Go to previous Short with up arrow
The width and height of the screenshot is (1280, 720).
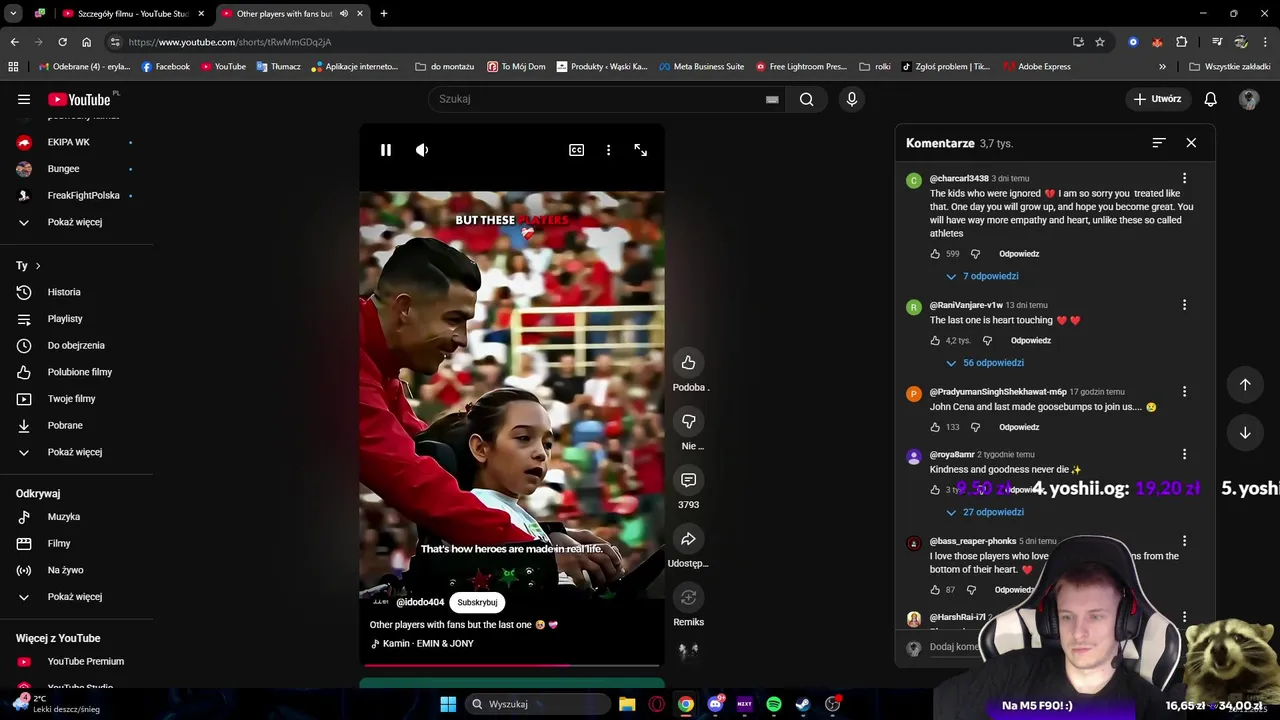pyautogui.click(x=1245, y=385)
